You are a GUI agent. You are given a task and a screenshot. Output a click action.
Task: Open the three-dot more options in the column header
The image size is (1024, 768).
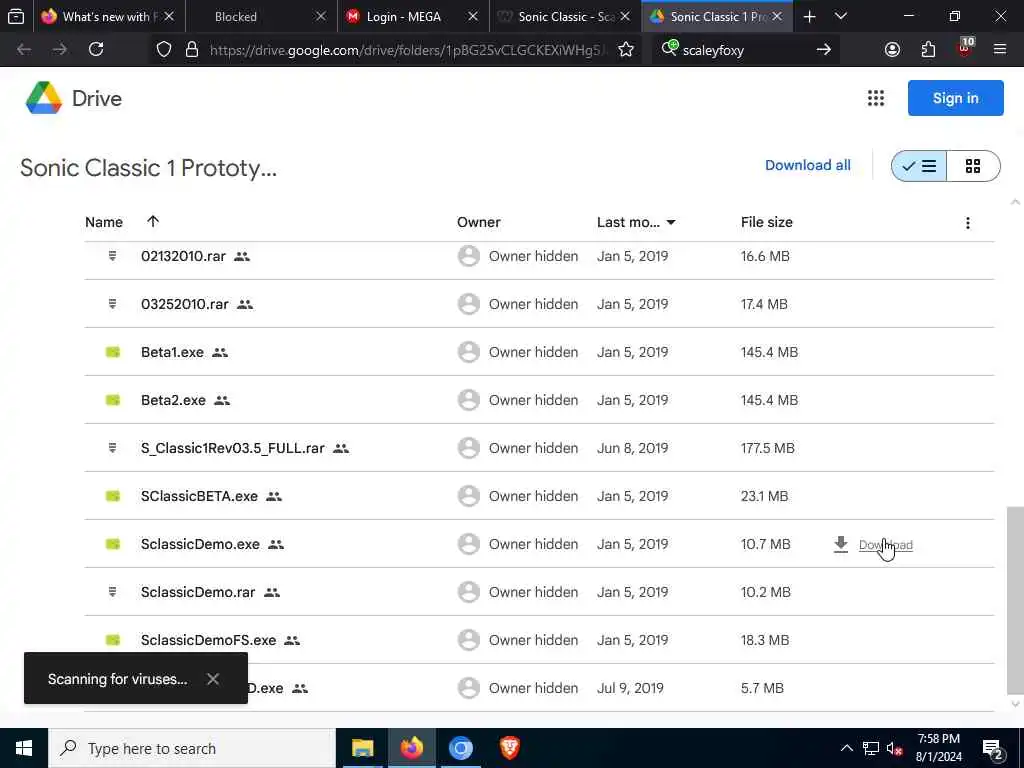(968, 223)
